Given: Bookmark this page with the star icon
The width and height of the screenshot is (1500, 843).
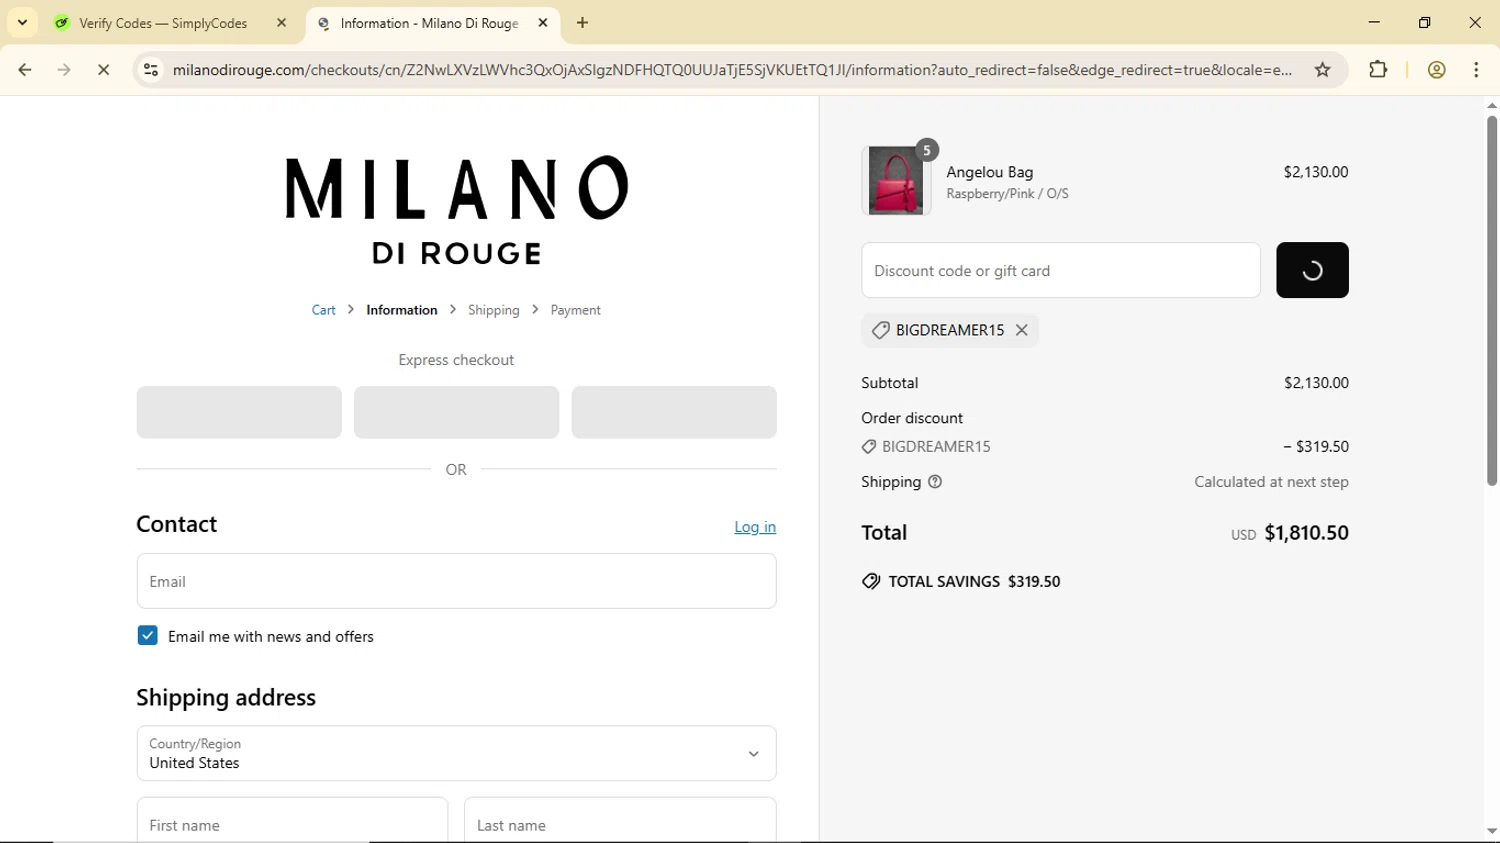Looking at the screenshot, I should (1323, 70).
